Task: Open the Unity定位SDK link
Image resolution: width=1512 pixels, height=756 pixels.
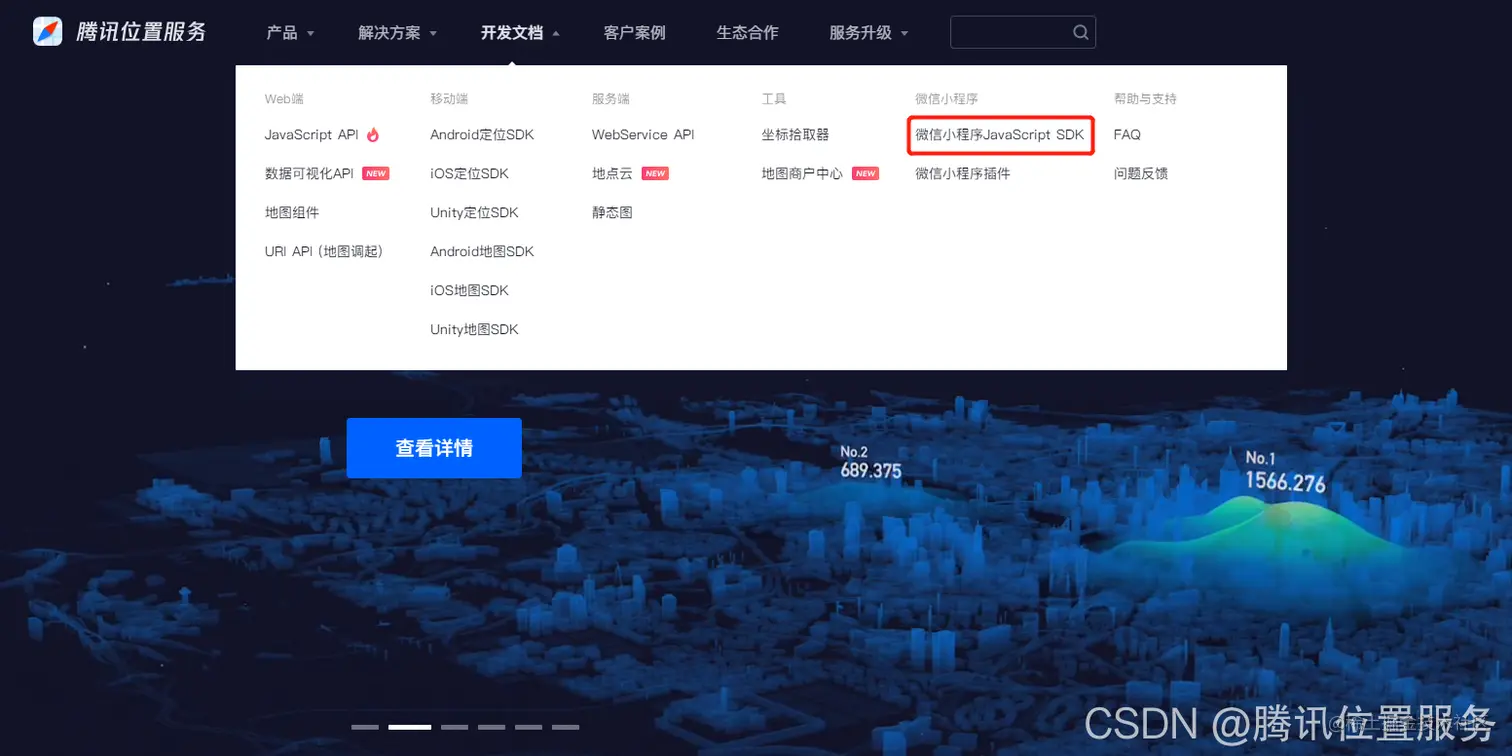Action: click(474, 212)
